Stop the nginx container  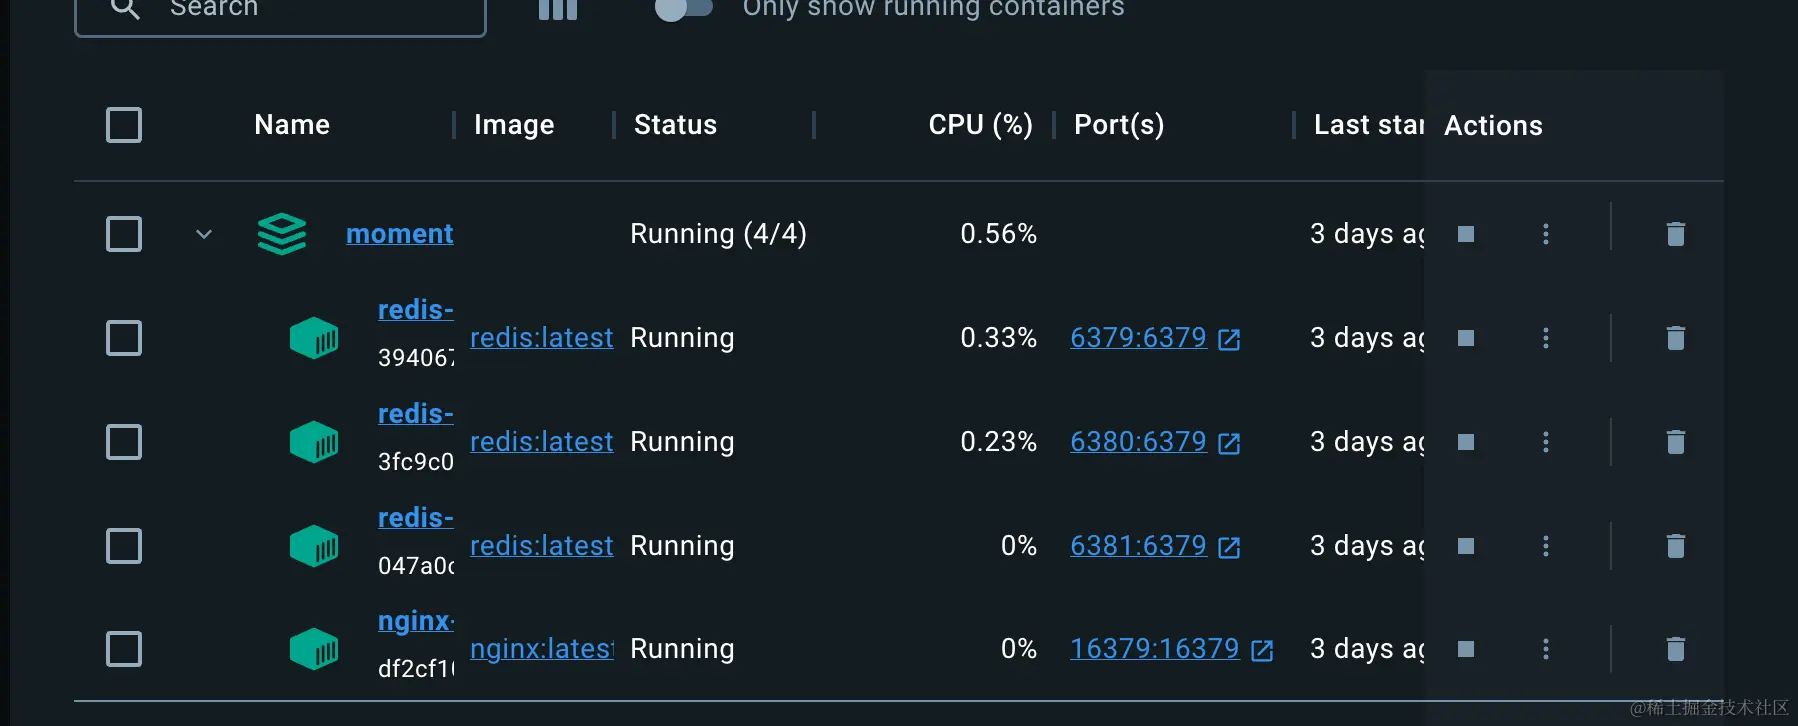pyautogui.click(x=1466, y=649)
